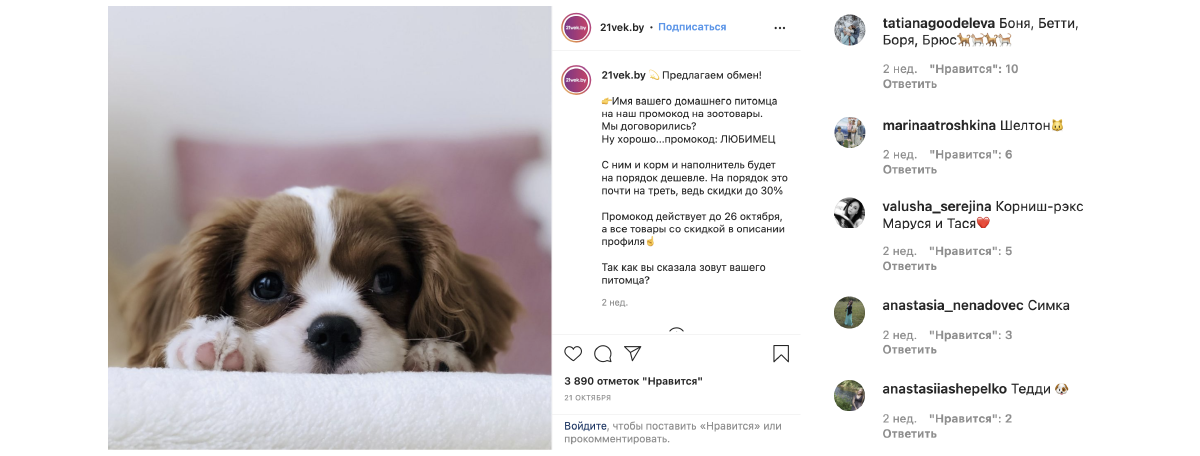Open comment bubble icon under post
The height and width of the screenshot is (456, 1200).
(x=603, y=354)
